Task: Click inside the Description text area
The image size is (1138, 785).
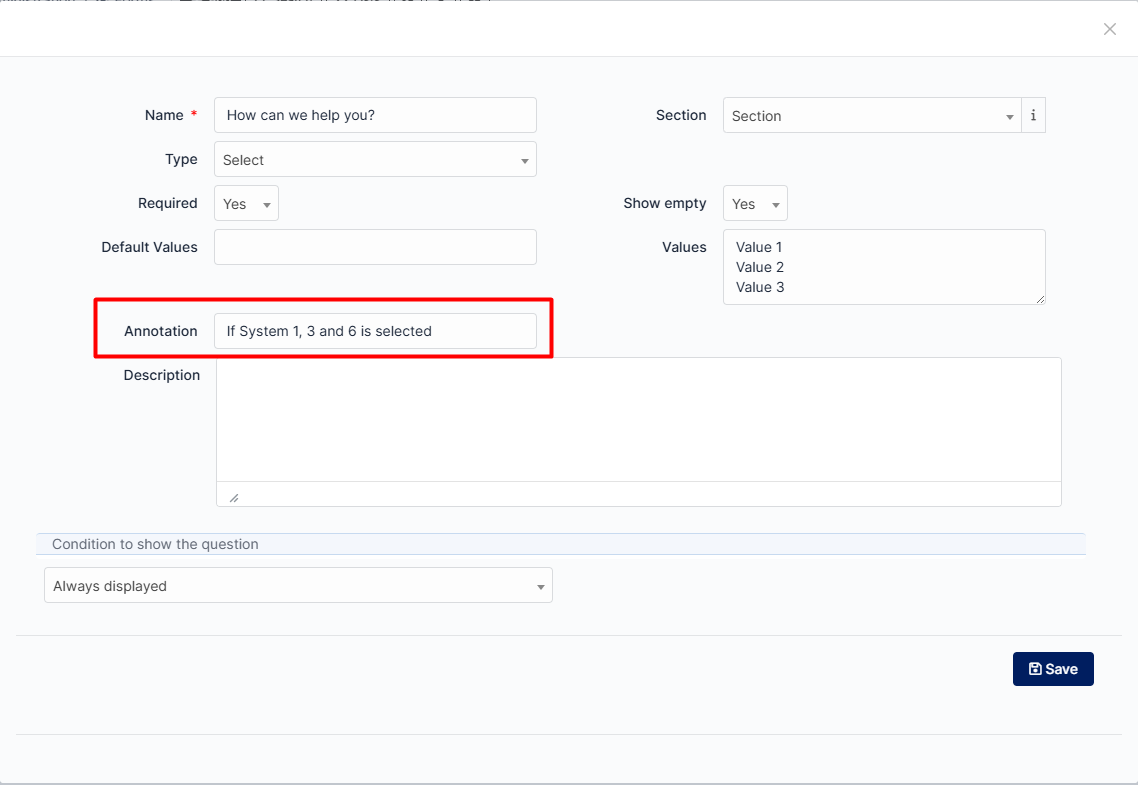Action: pyautogui.click(x=638, y=419)
